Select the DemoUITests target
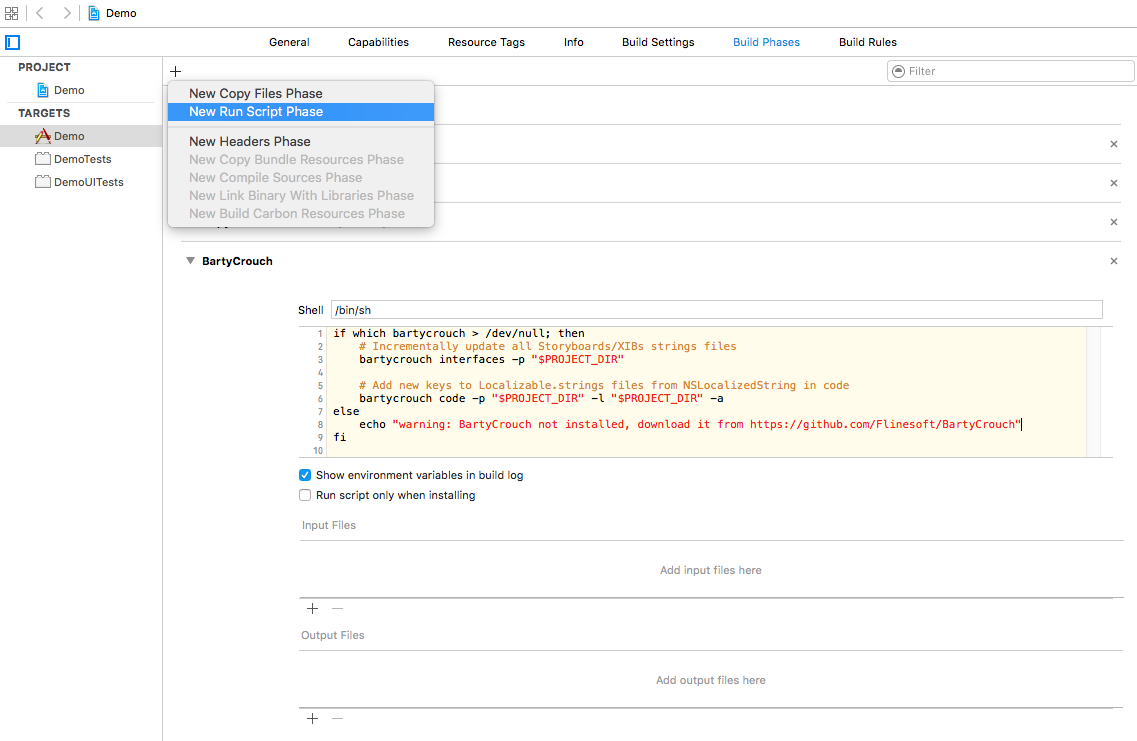The height and width of the screenshot is (741, 1137). (81, 182)
